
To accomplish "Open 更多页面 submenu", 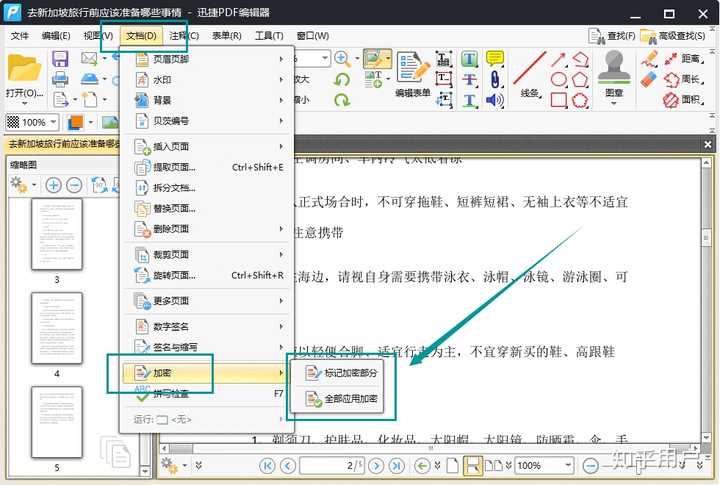I will tap(207, 301).
